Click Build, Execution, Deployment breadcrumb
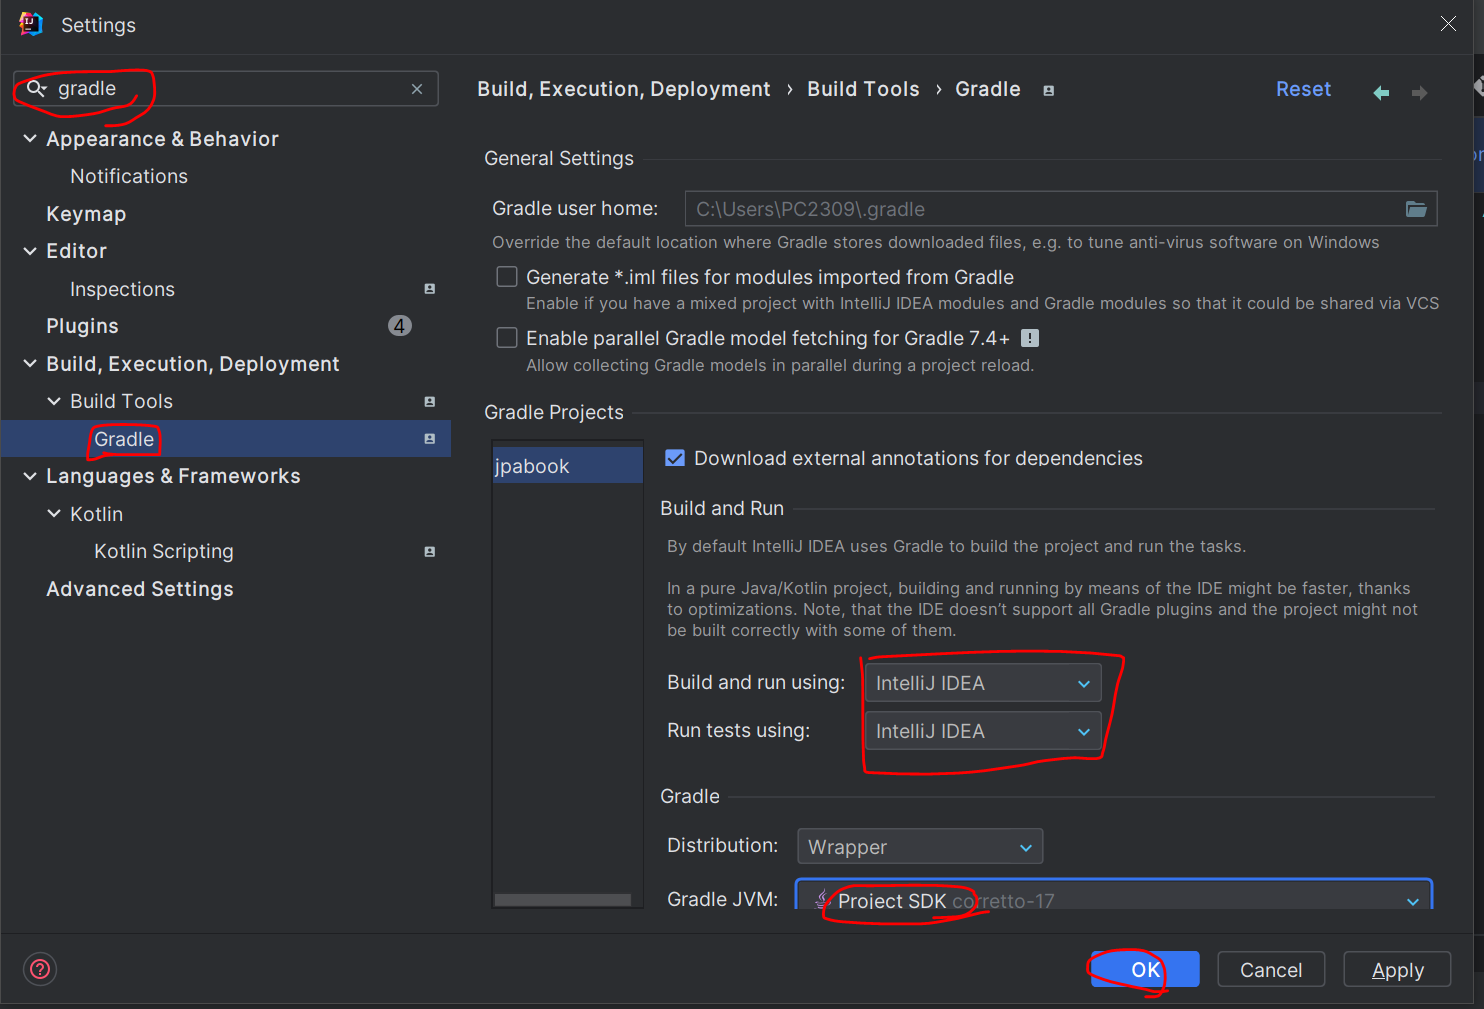This screenshot has height=1009, width=1484. (624, 89)
